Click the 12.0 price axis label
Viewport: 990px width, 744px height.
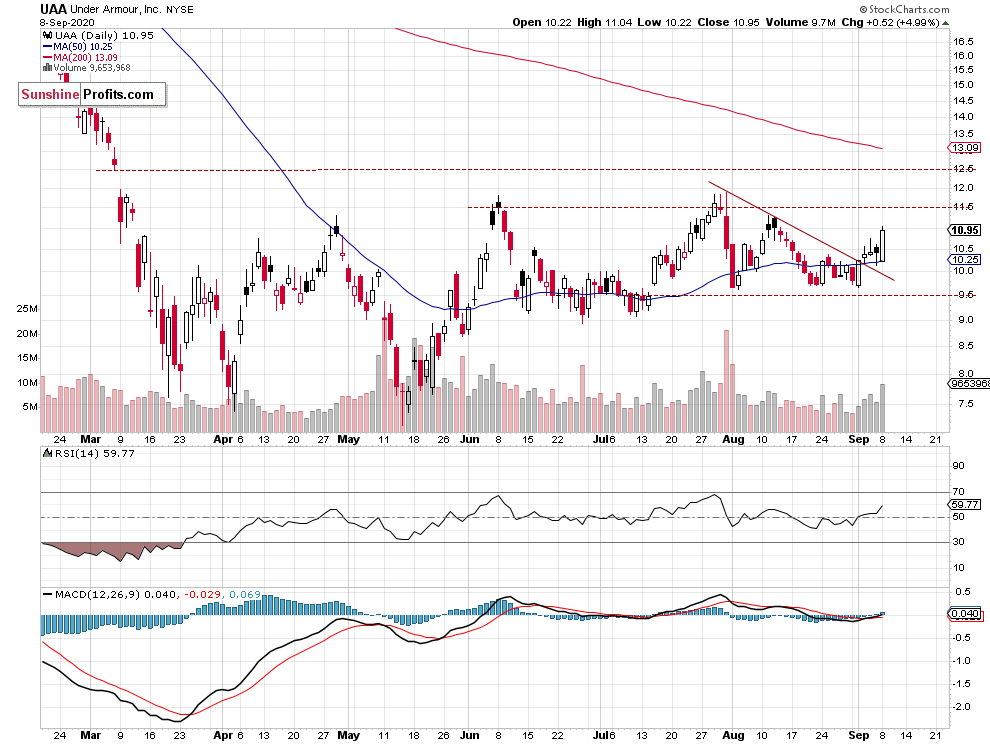963,188
